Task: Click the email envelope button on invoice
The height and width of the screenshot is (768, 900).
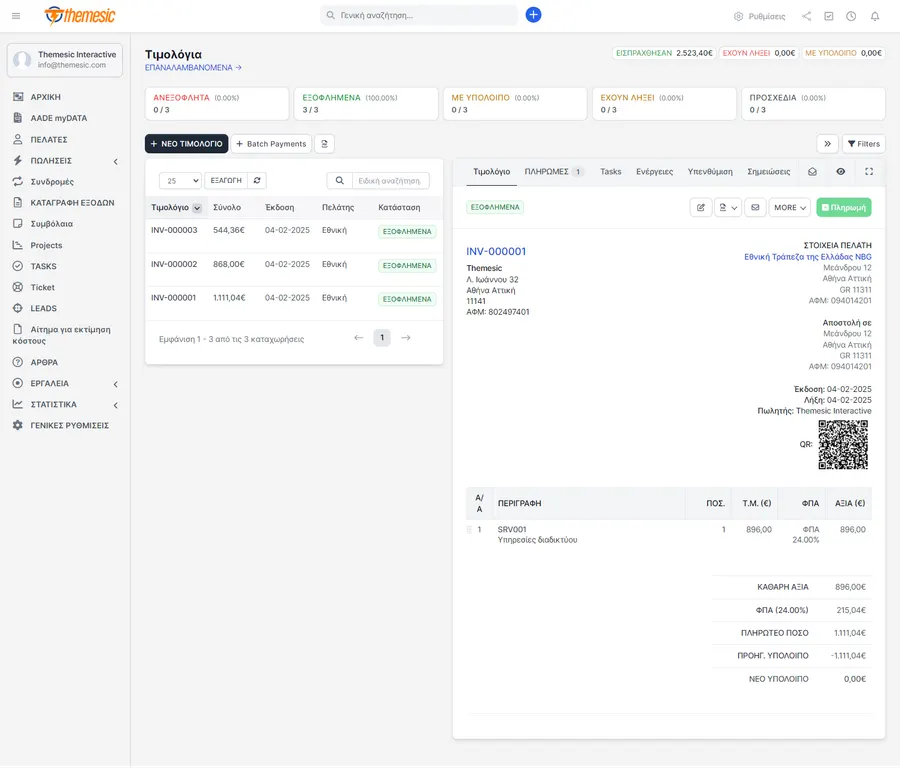Action: (x=755, y=207)
